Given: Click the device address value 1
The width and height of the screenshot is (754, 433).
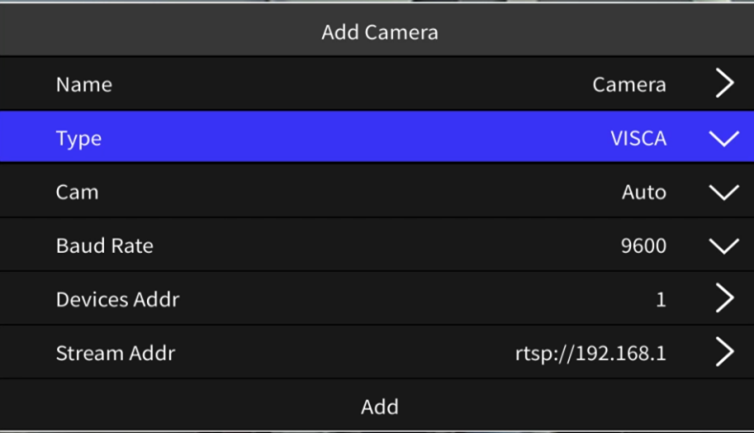Looking at the screenshot, I should click(x=660, y=299).
